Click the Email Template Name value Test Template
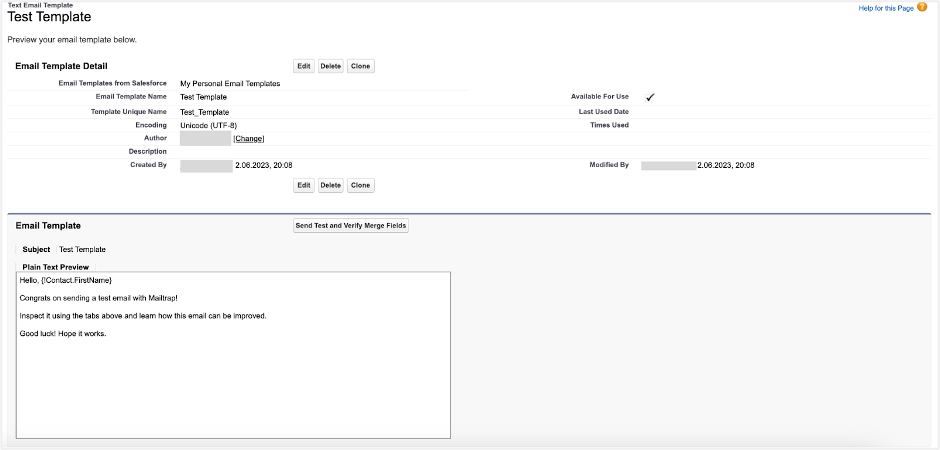This screenshot has height=450, width=940. (203, 97)
